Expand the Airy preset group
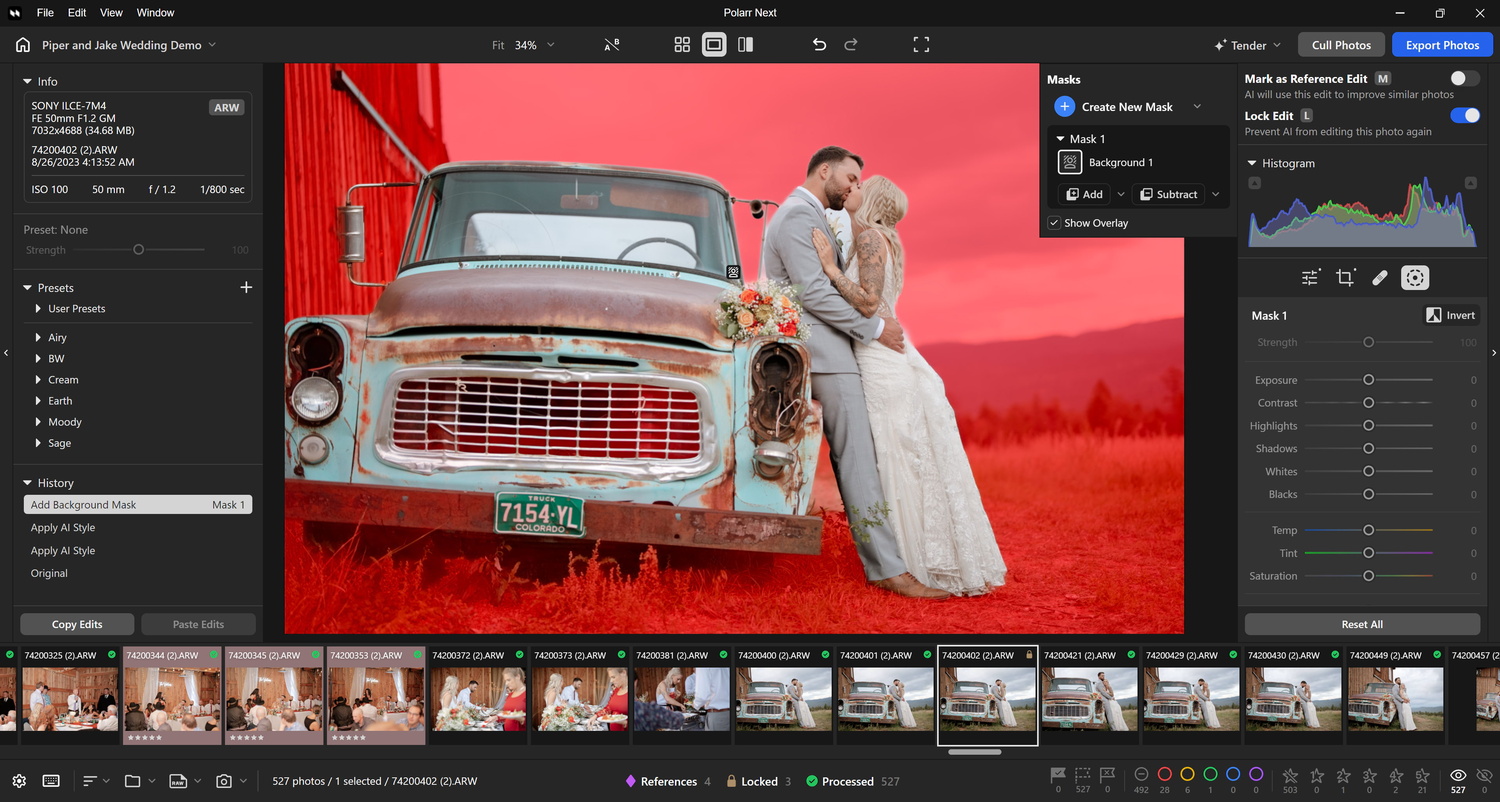 38,338
